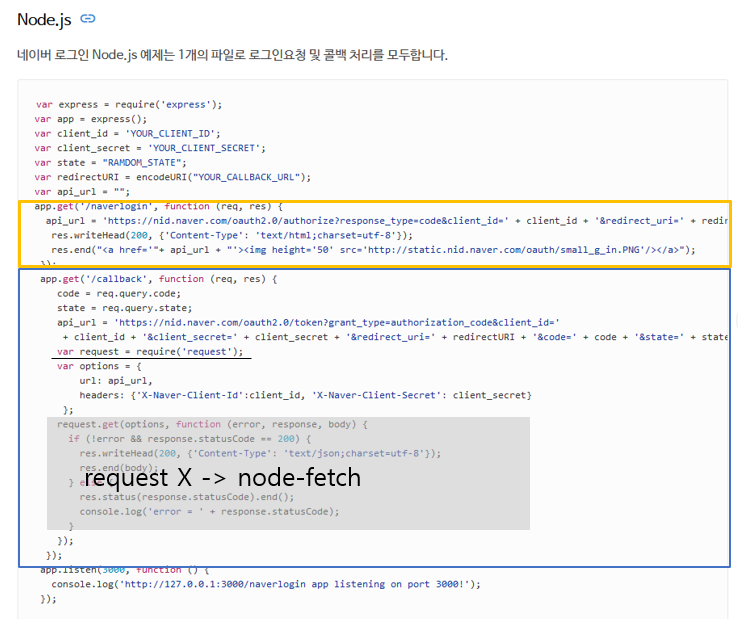Image resolution: width=740 pixels, height=619 pixels.
Task: Click the 'YOUR_CLIENT_SECRET' string
Action: tap(204, 148)
